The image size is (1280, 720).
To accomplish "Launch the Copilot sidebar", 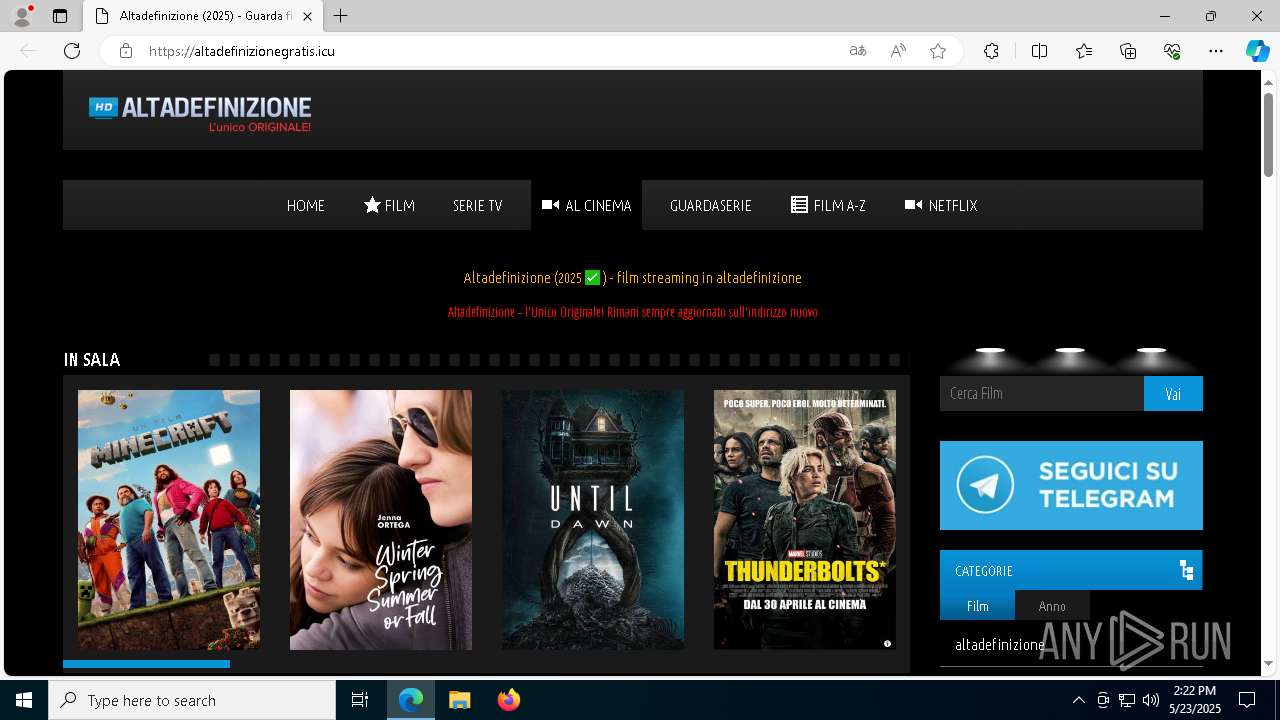I will coord(1257,51).
